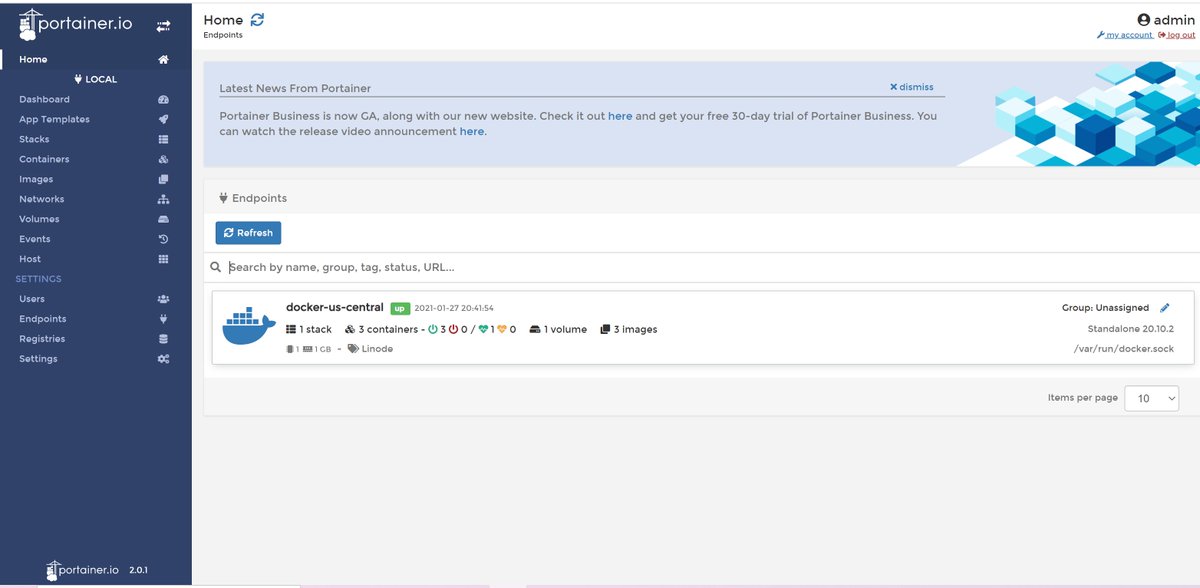
Task: Click the pencil edit icon for docker-us-central
Action: pos(1164,308)
